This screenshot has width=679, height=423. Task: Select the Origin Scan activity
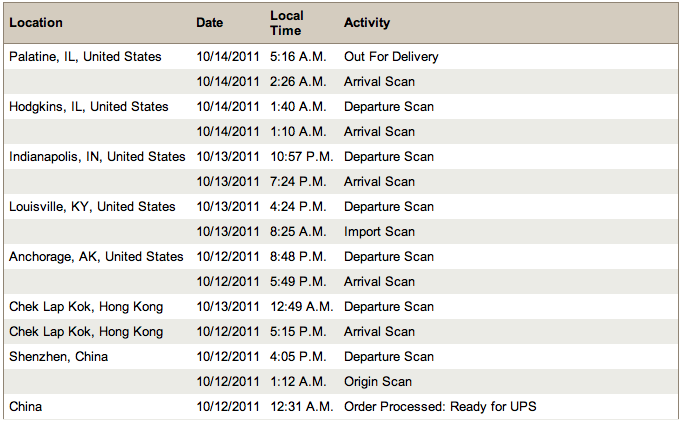tap(378, 381)
